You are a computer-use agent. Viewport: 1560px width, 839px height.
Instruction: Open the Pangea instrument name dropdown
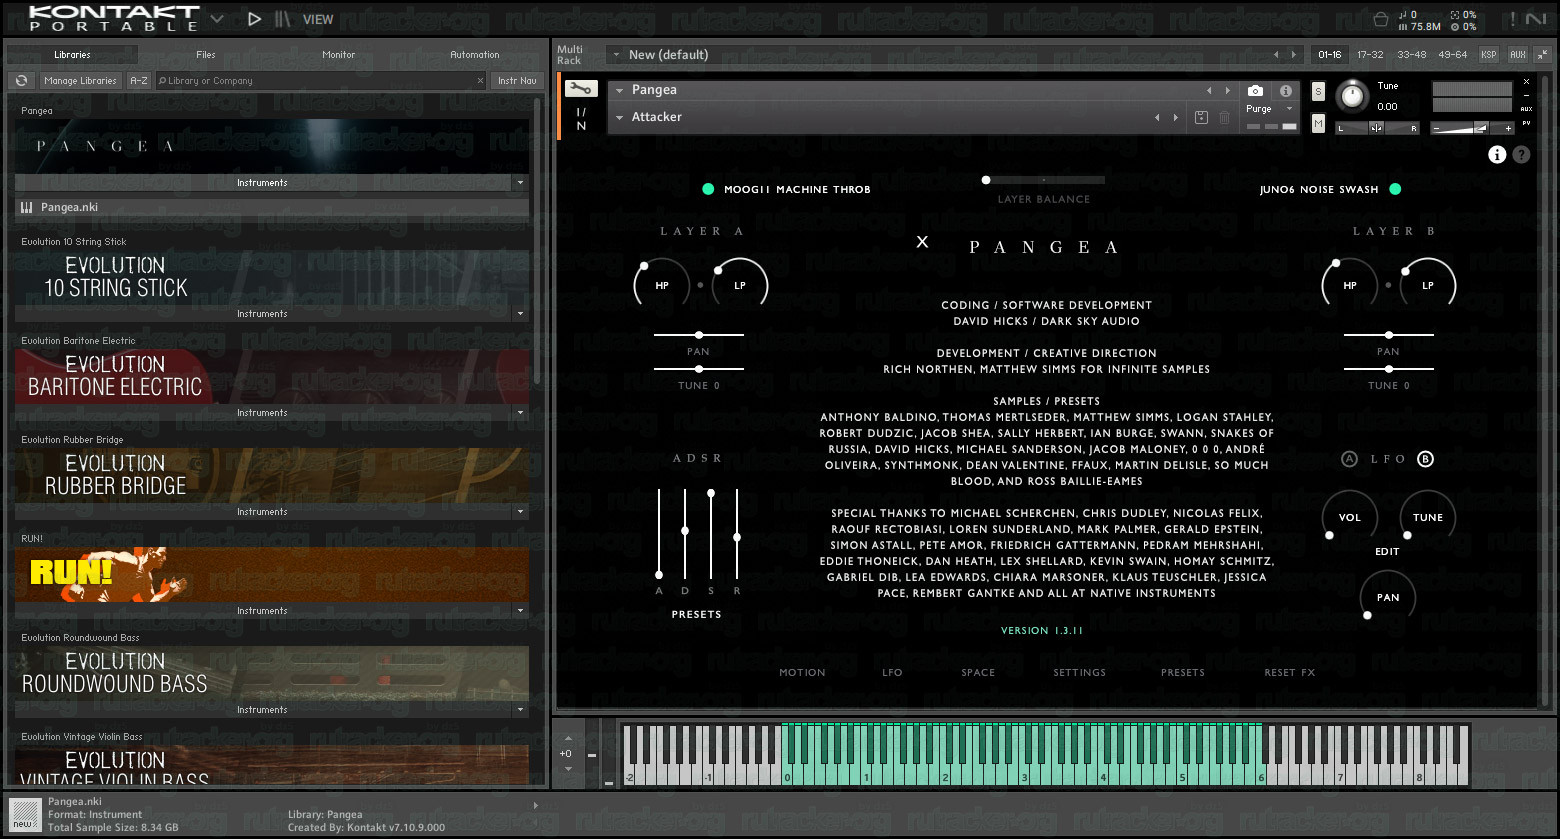coord(620,91)
